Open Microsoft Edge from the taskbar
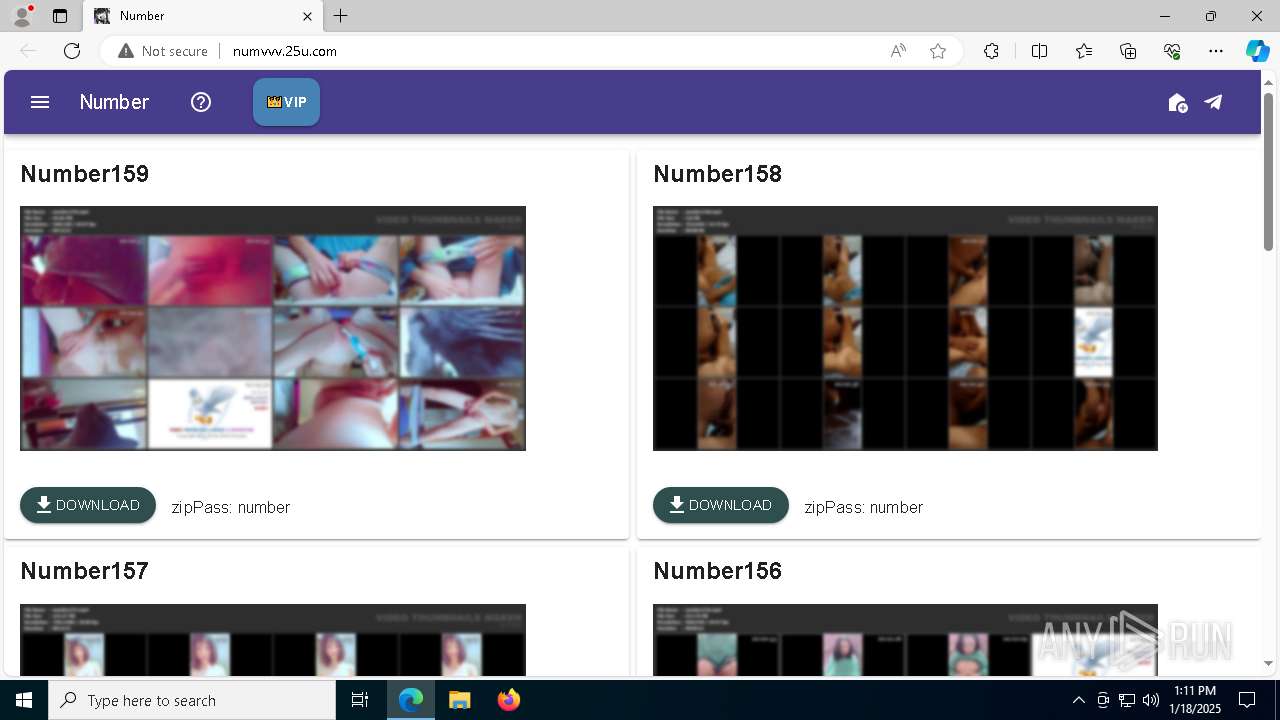 pos(411,700)
